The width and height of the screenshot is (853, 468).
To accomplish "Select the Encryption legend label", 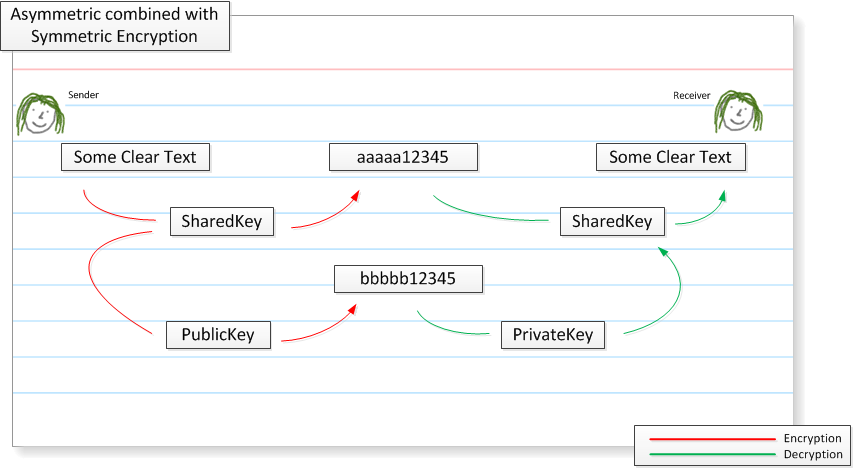I will tap(812, 439).
